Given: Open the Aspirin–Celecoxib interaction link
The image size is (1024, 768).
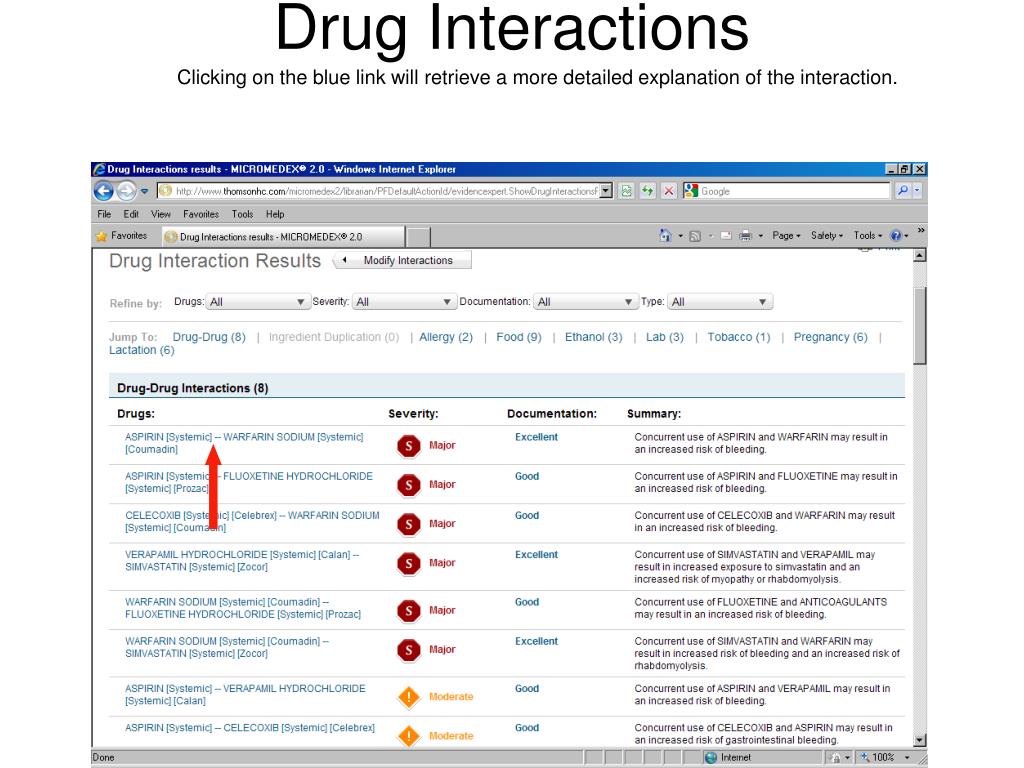Looking at the screenshot, I should pyautogui.click(x=250, y=728).
